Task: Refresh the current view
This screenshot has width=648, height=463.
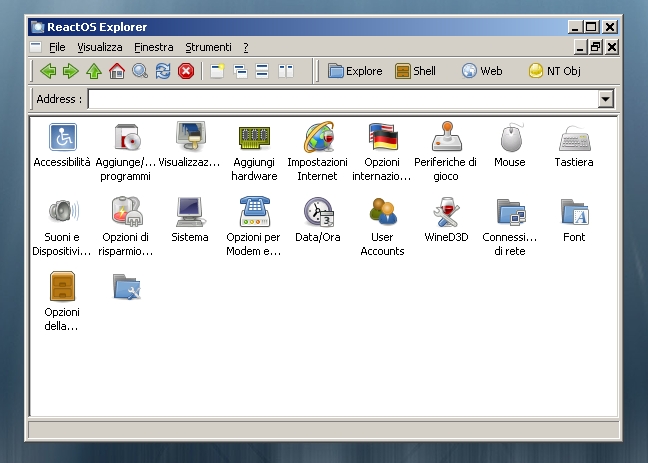Action: pos(163,71)
